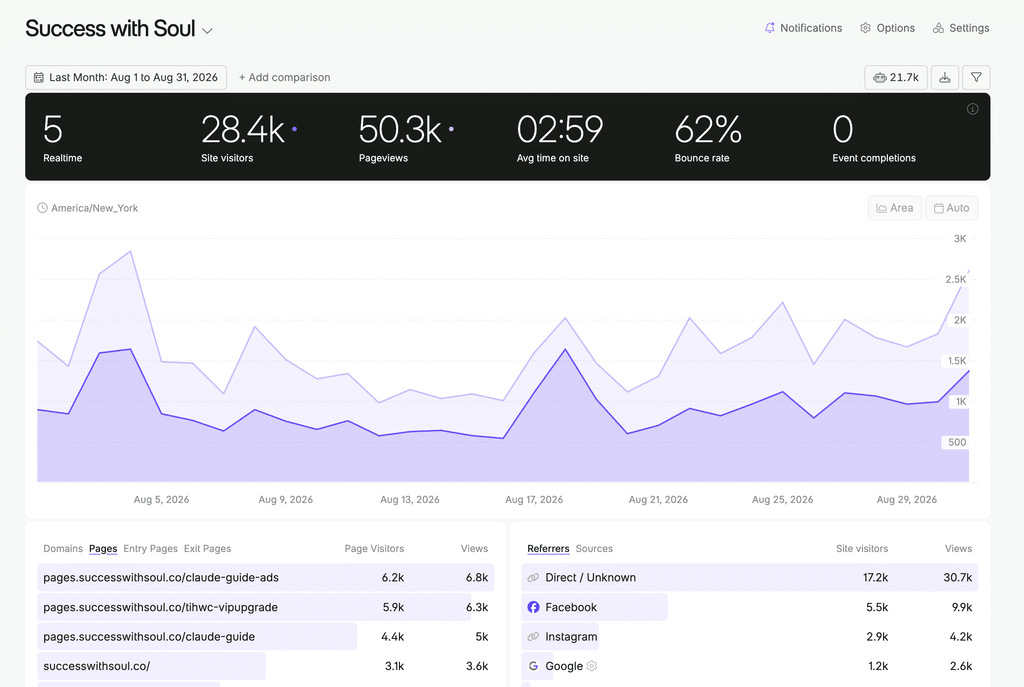Select the 50.3k Pageviews metric
Viewport: 1024px width, 687px height.
406,137
